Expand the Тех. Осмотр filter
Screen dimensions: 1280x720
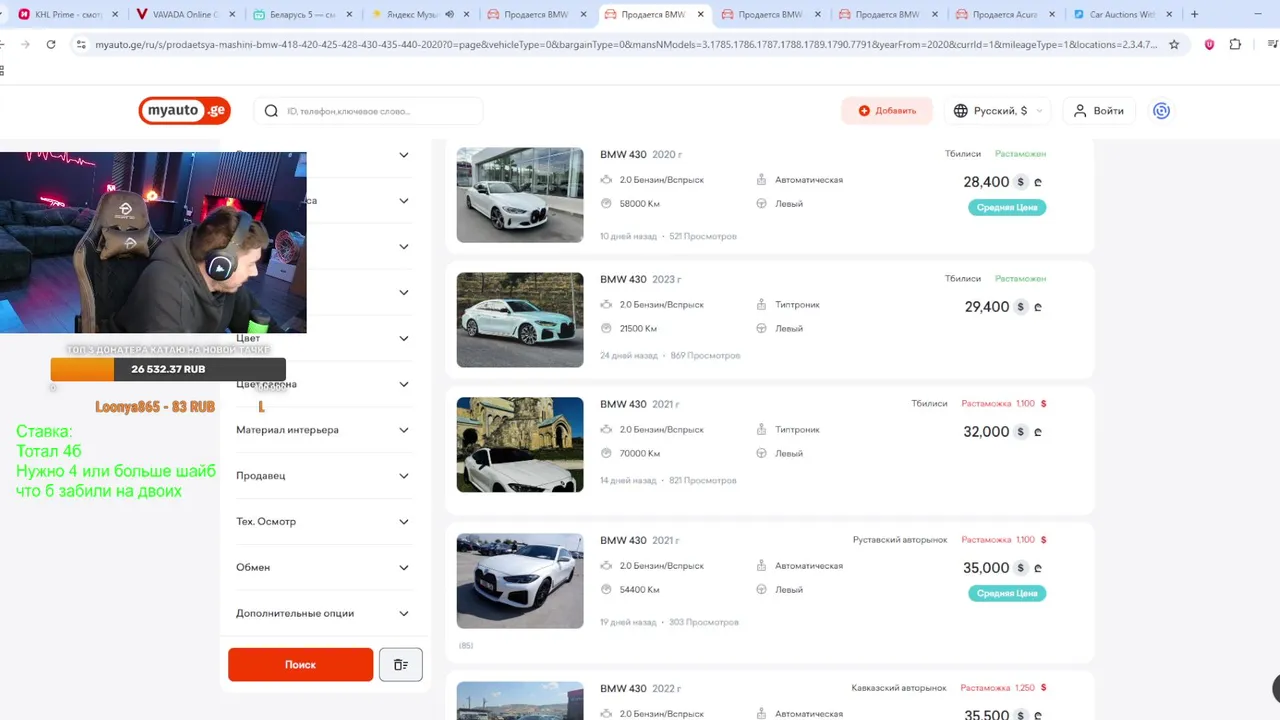tap(404, 522)
